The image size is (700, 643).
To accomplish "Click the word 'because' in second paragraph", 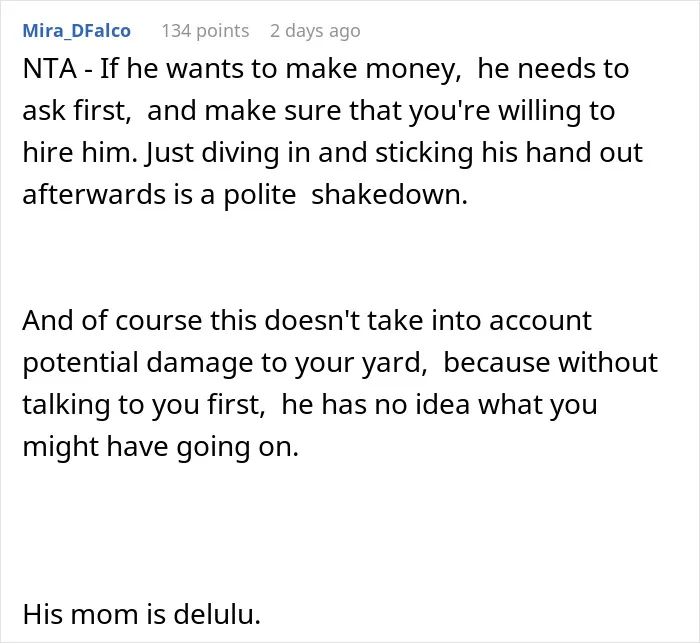I will click(x=497, y=363).
